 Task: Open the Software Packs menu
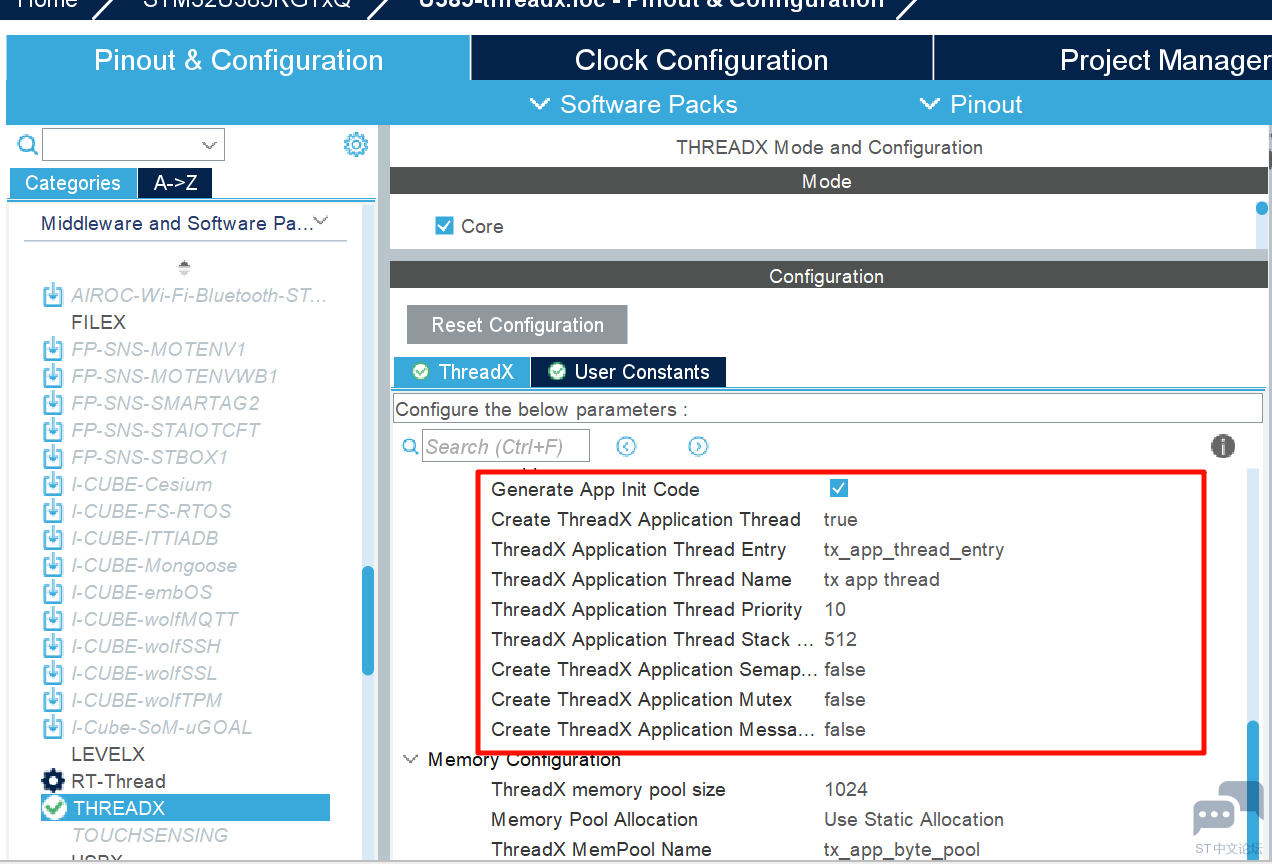click(x=633, y=104)
